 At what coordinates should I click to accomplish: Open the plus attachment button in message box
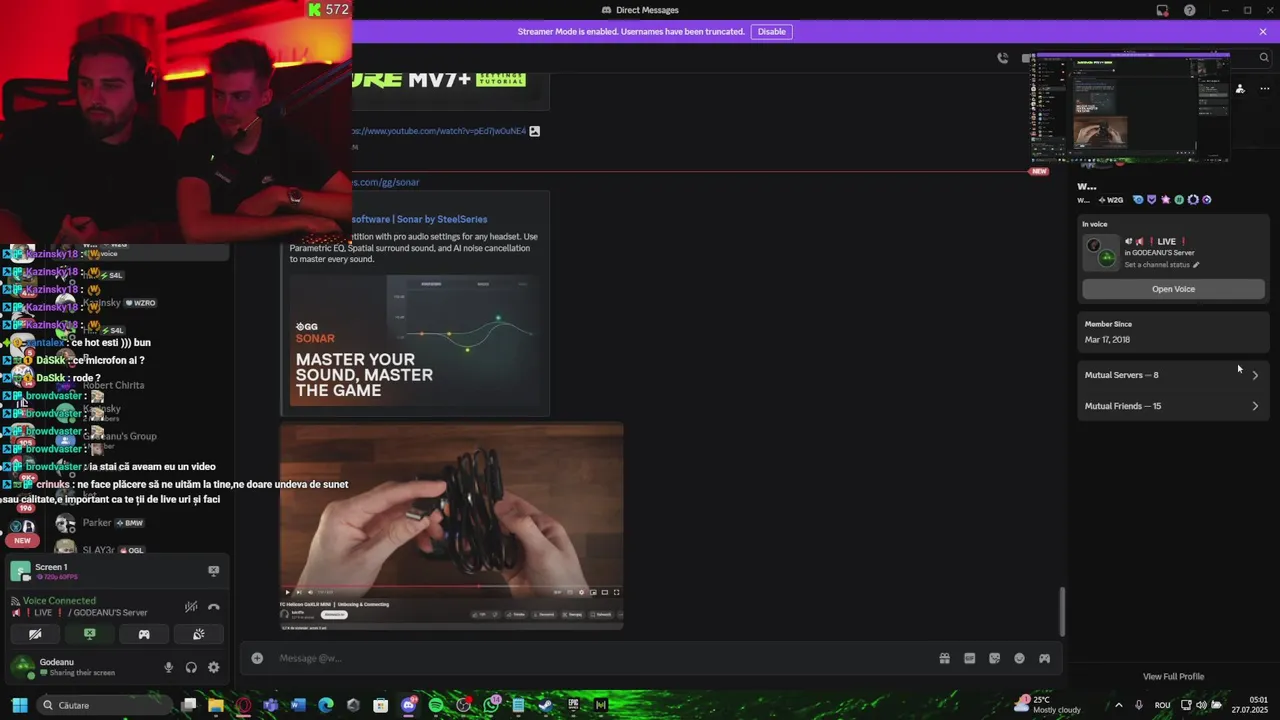pyautogui.click(x=257, y=658)
